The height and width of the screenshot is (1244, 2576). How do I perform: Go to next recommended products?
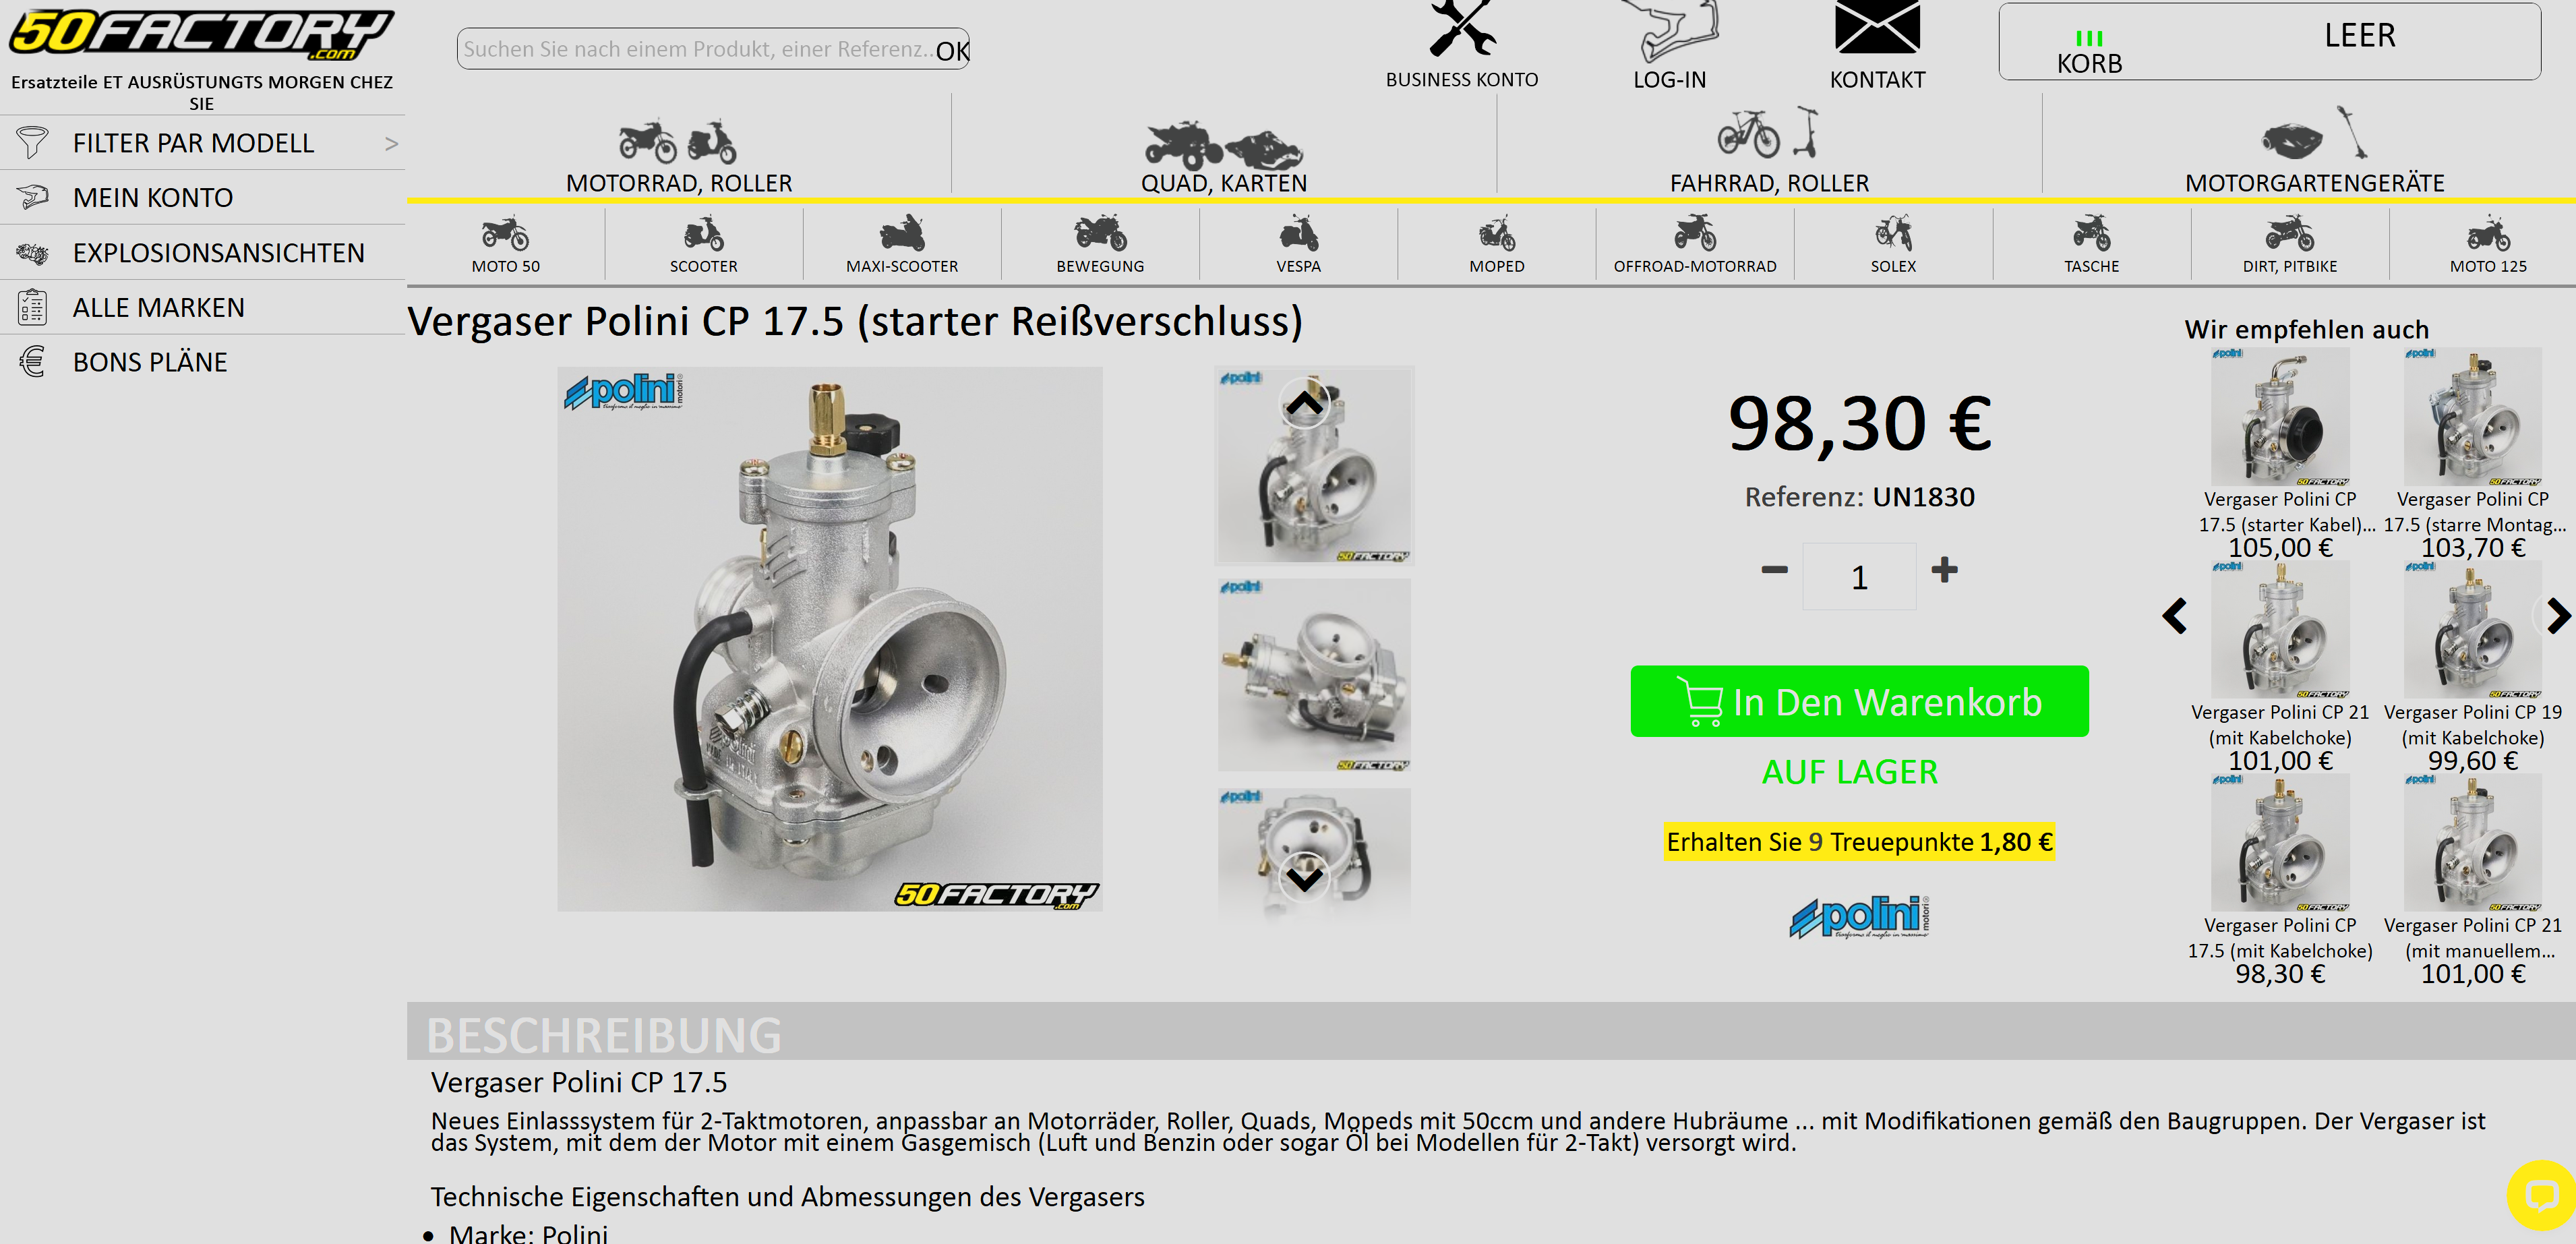(2558, 615)
